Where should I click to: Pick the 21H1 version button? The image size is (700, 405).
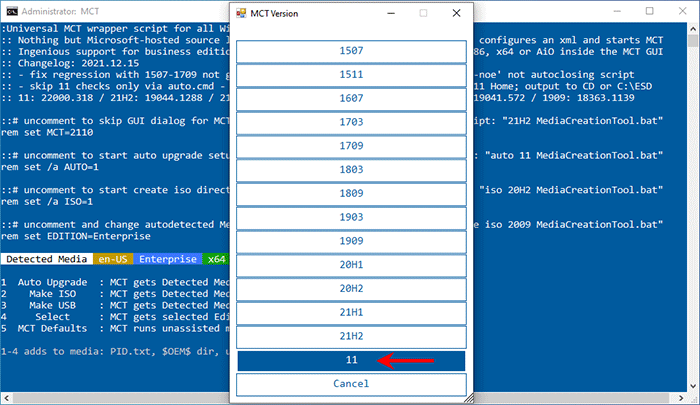pos(351,313)
